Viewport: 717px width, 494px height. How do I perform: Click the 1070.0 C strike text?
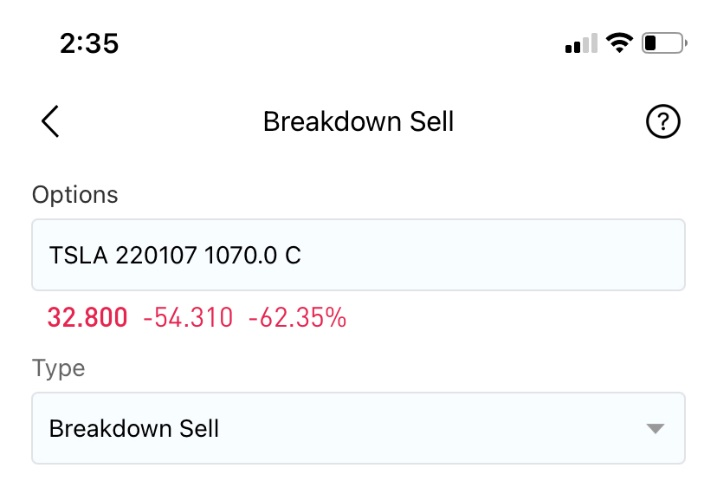click(252, 255)
